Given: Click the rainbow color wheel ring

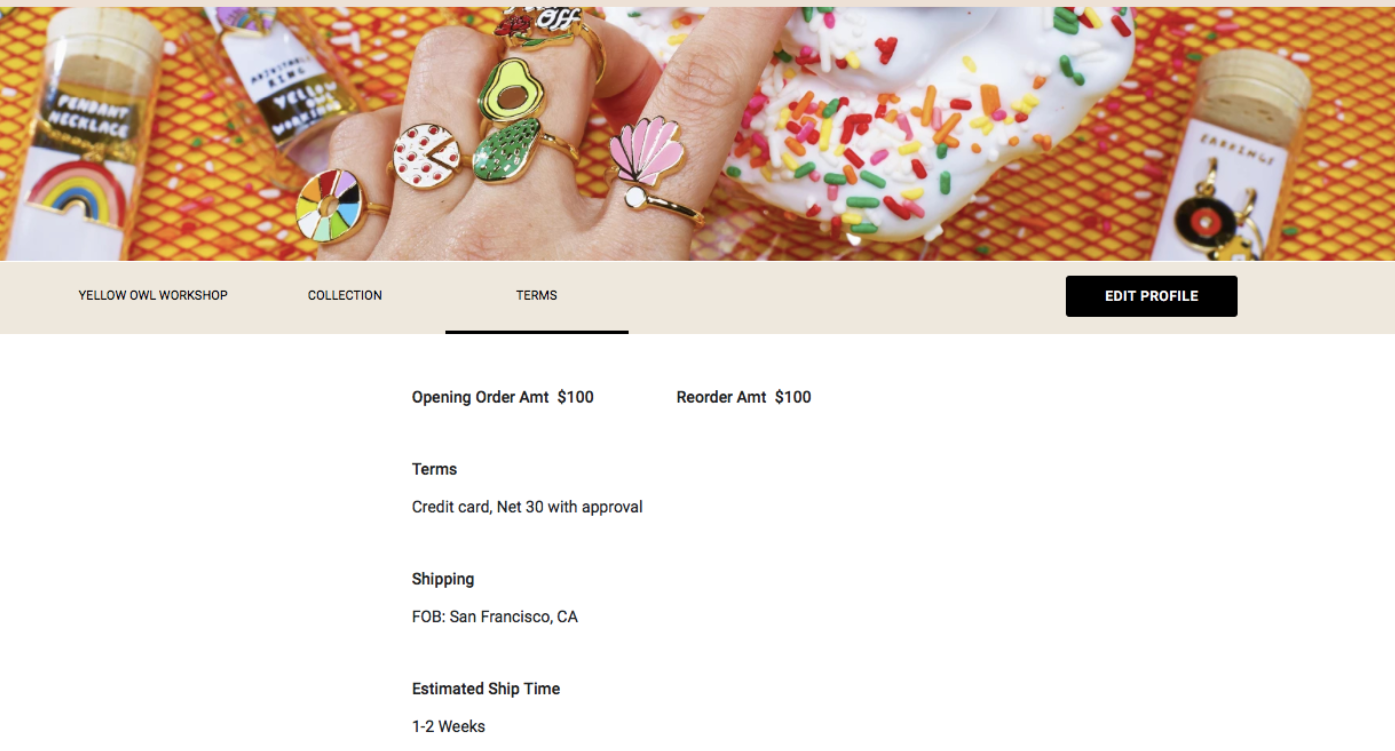Looking at the screenshot, I should (x=328, y=206).
